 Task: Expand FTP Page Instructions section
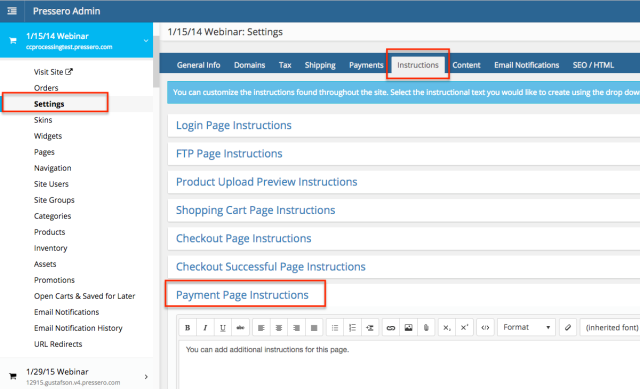pos(229,153)
